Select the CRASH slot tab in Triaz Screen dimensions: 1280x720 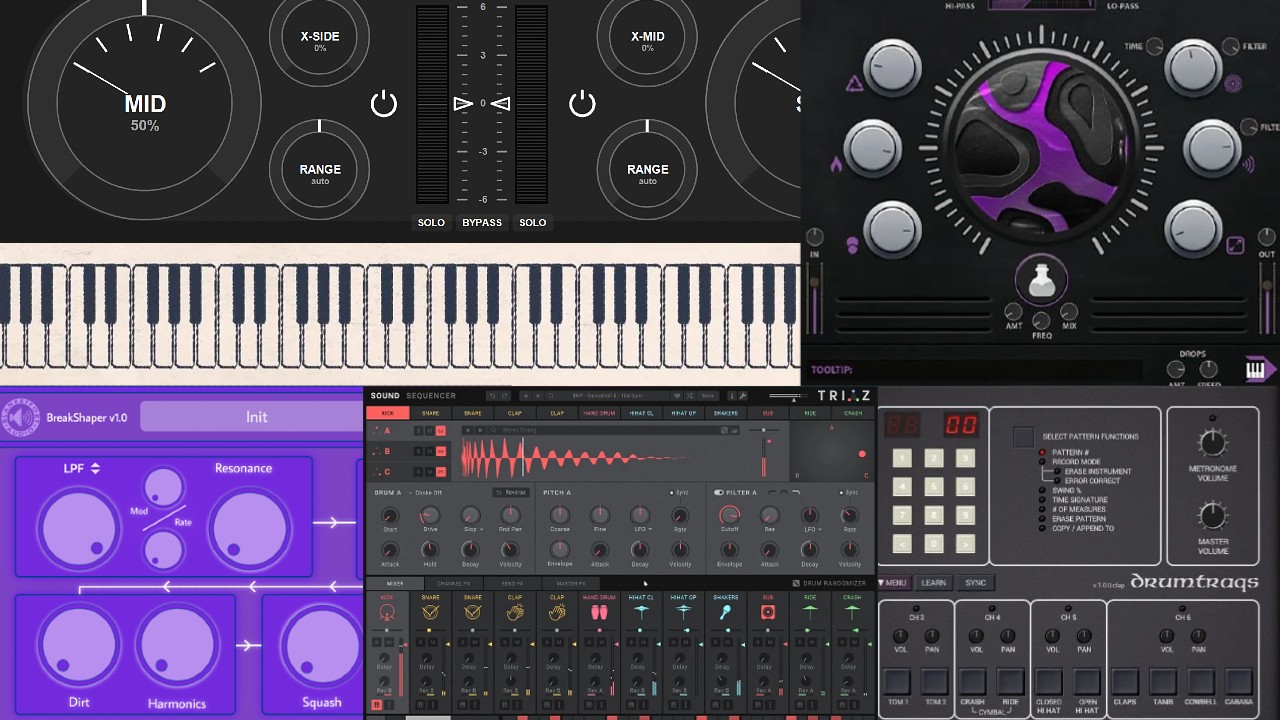tap(853, 413)
